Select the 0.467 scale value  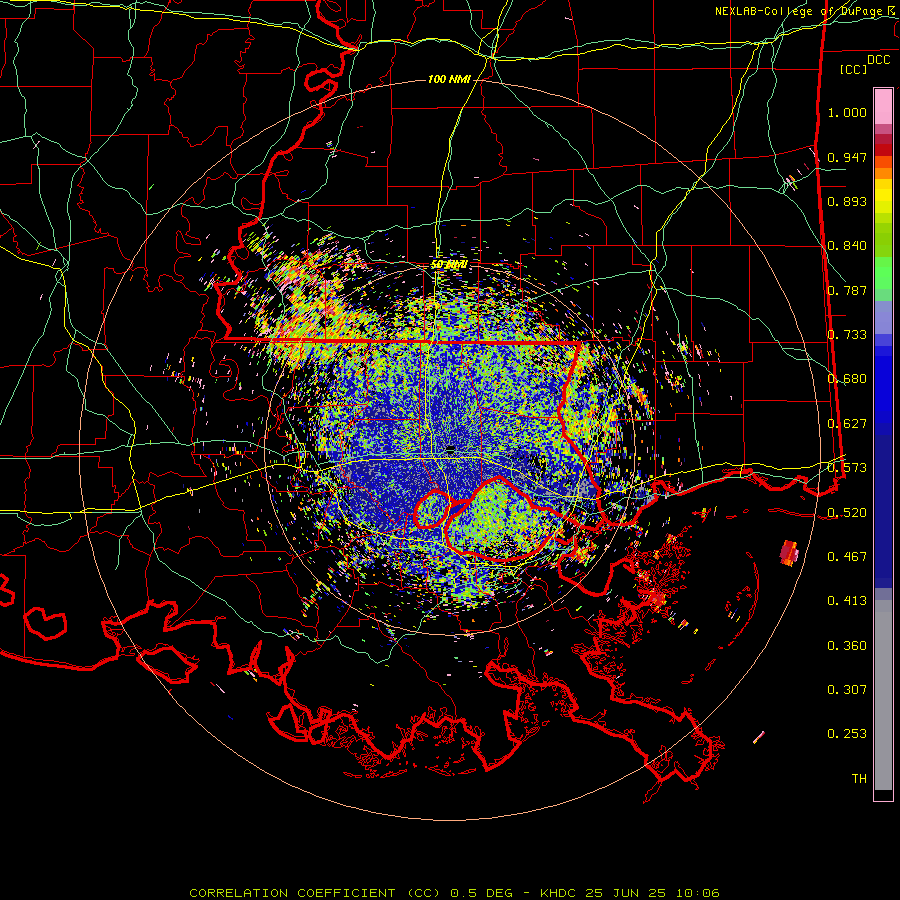[847, 556]
